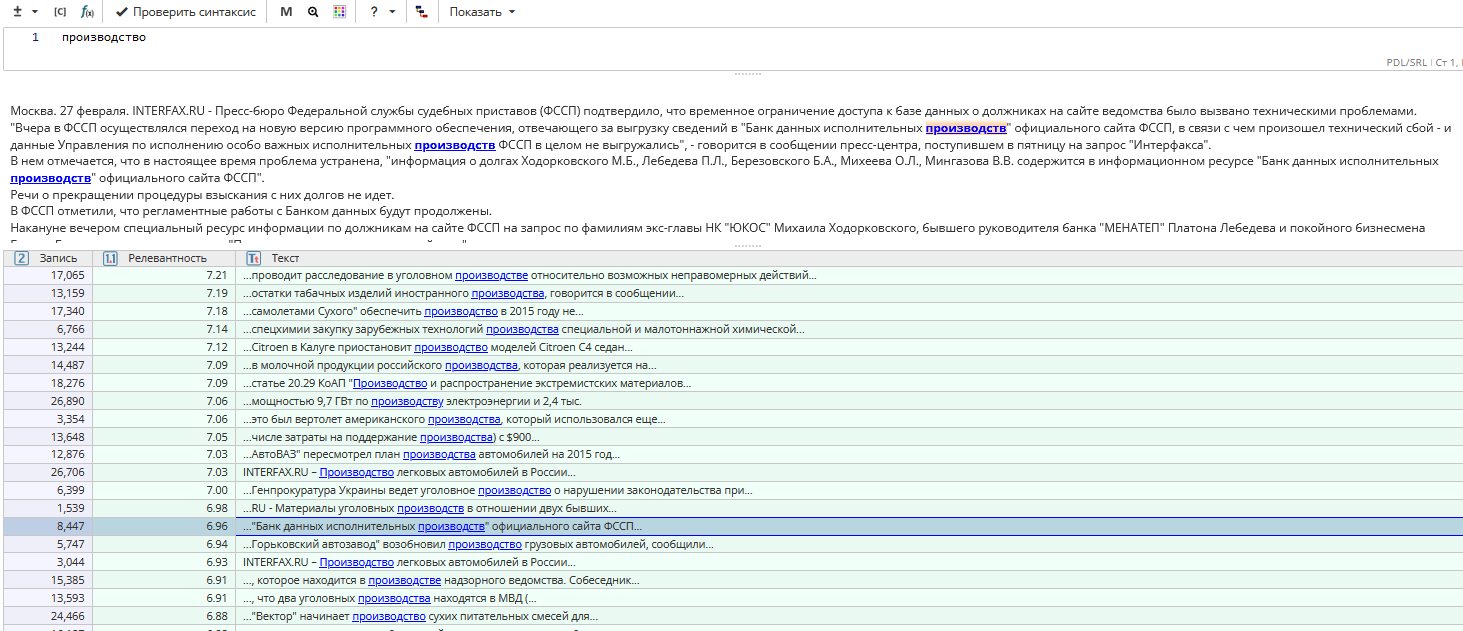The height and width of the screenshot is (631, 1463).
Task: Select record number 18,276
Action: 68,383
